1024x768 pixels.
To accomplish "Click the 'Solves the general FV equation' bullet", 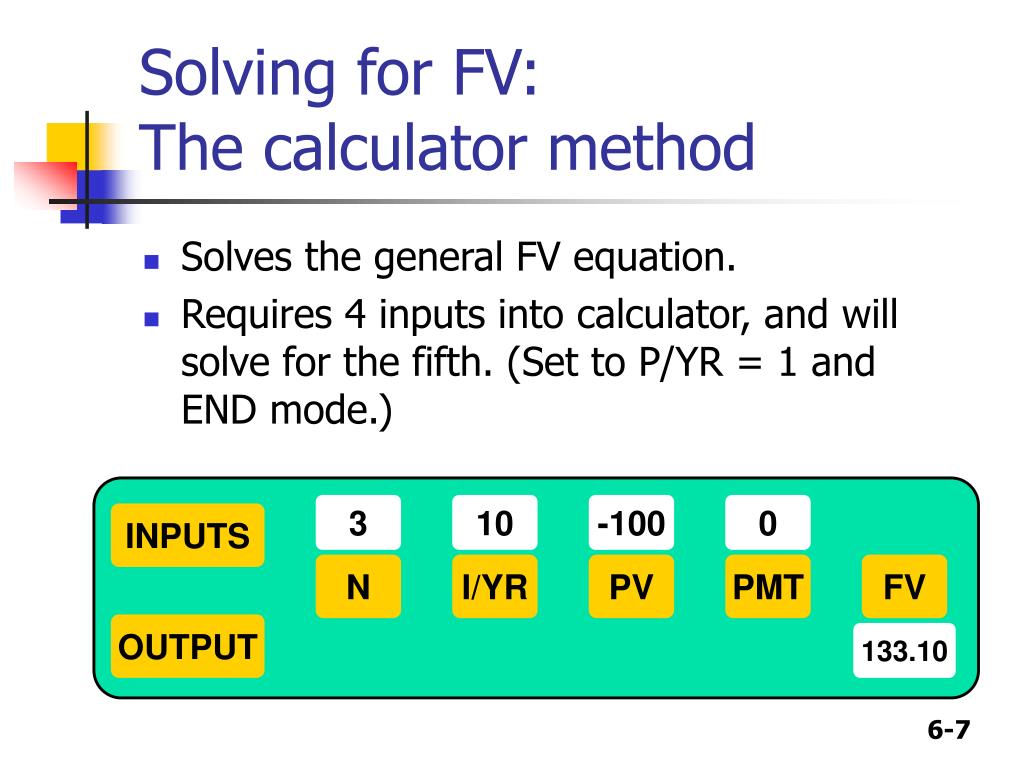I will [458, 257].
